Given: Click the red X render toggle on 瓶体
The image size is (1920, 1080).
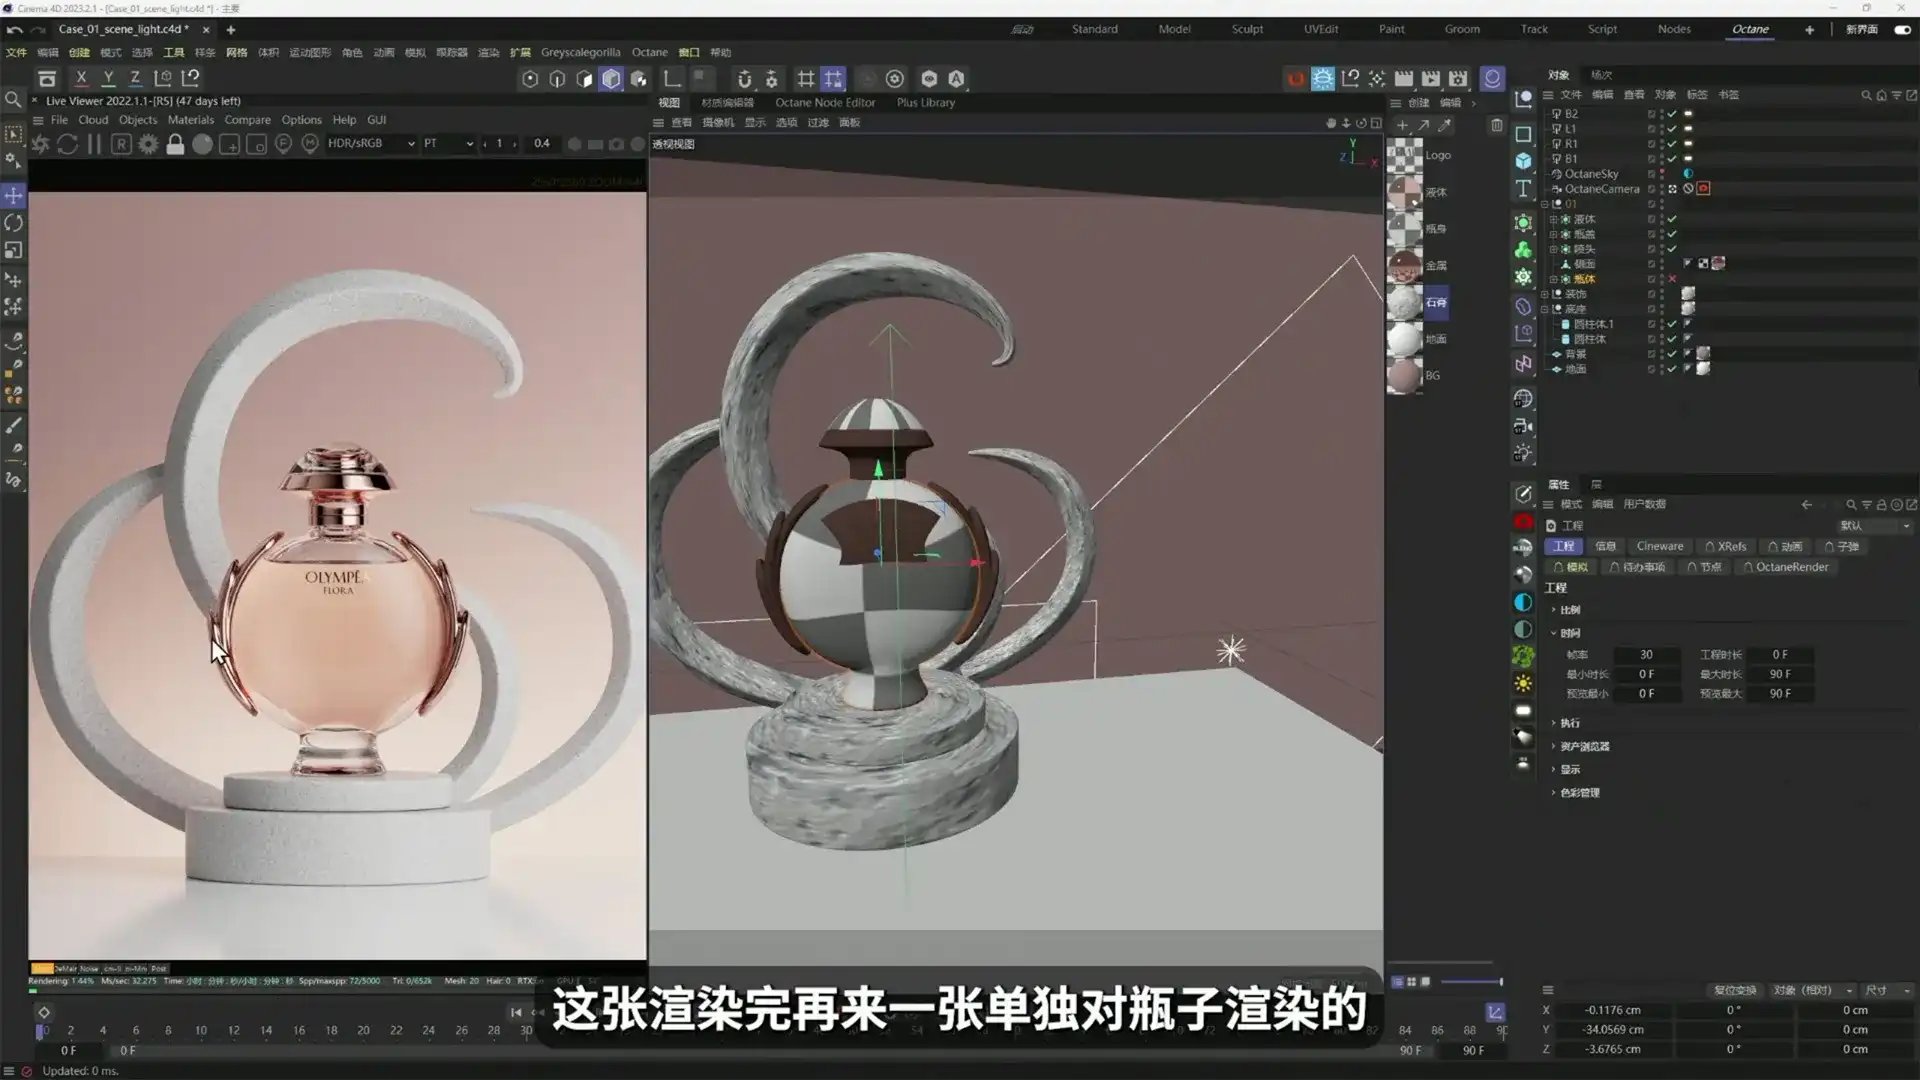Looking at the screenshot, I should point(1672,278).
